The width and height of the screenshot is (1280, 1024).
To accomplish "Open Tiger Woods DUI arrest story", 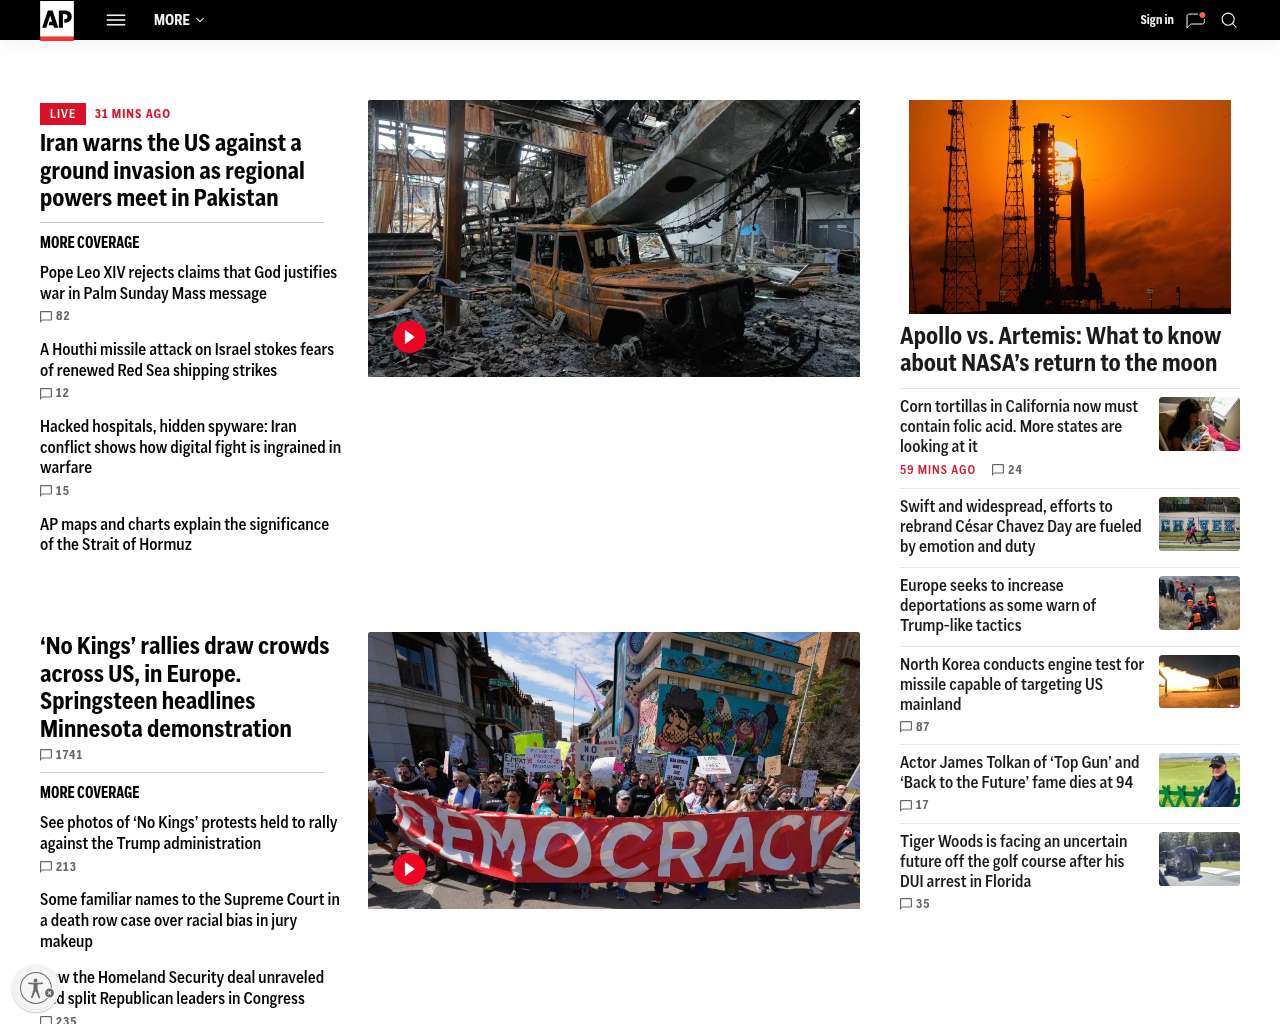I will click(1013, 861).
